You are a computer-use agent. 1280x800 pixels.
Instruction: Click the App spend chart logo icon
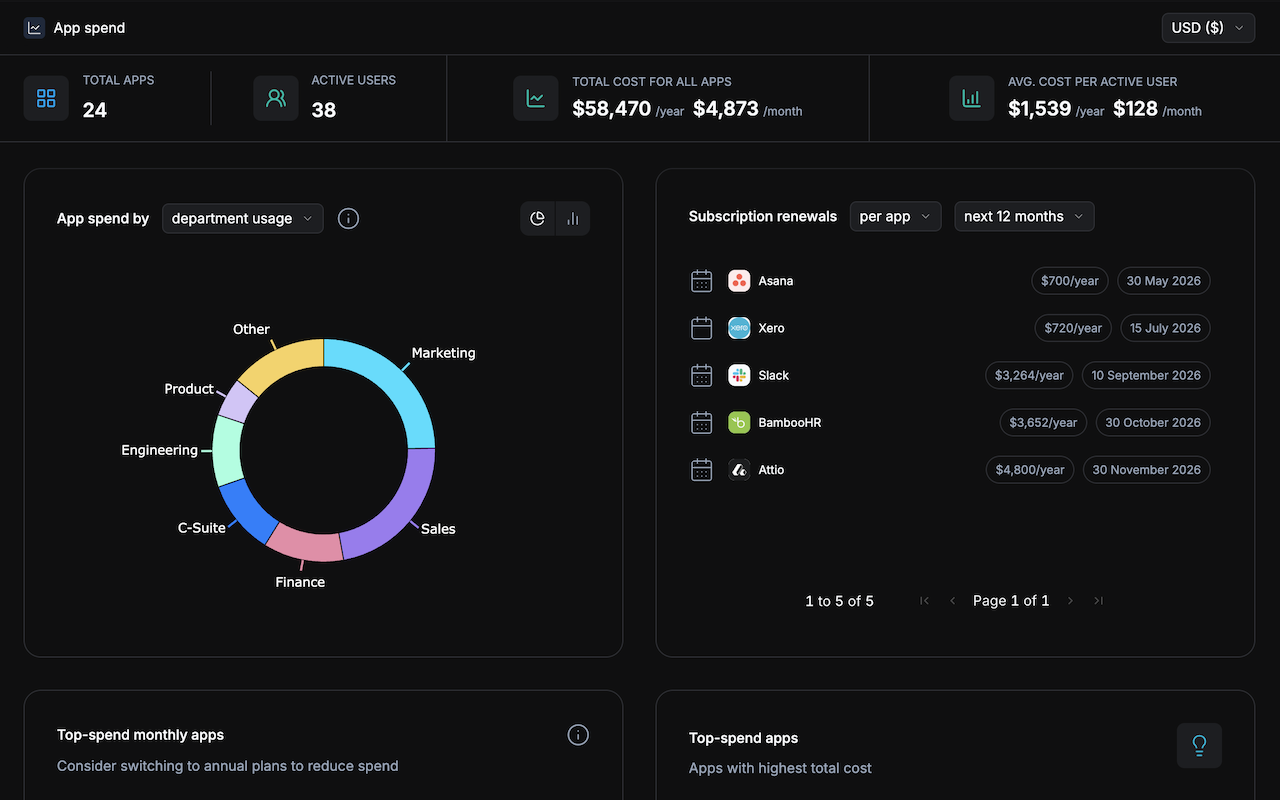35,28
